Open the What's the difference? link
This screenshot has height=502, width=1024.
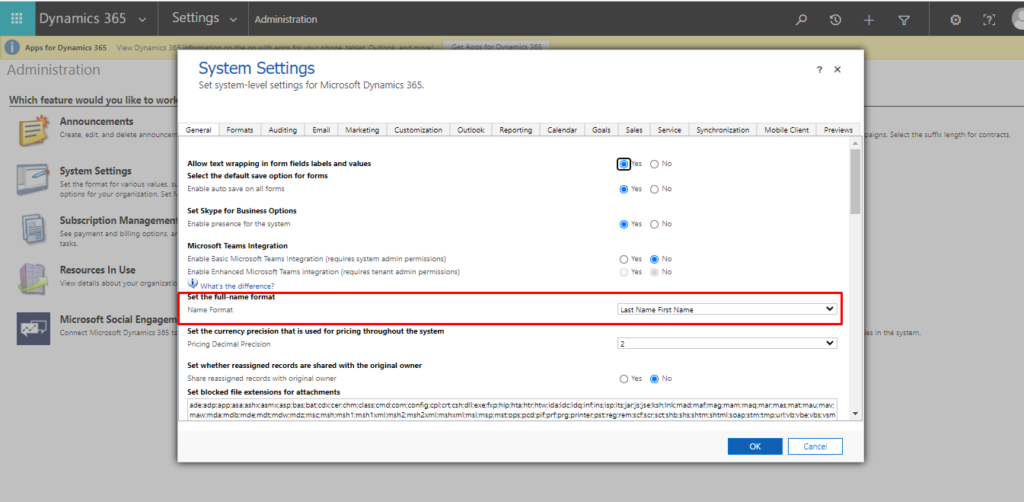(237, 286)
